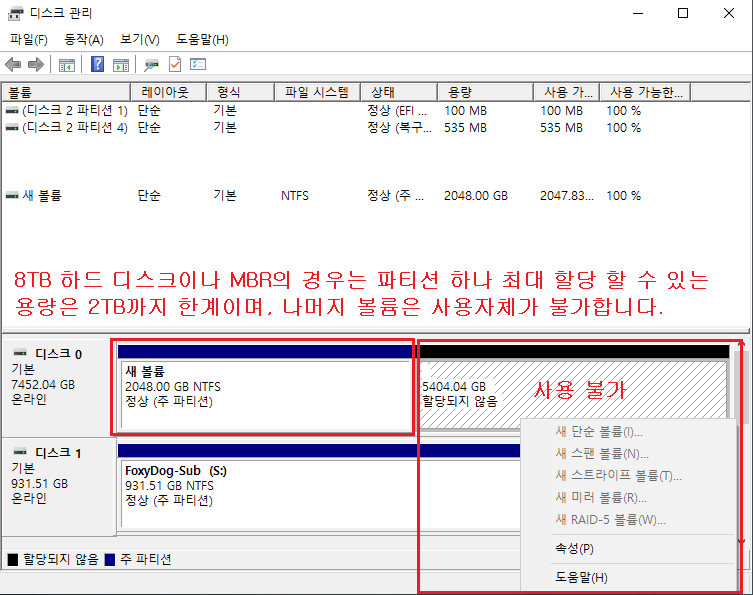Click the 디스크 1 label
The height and width of the screenshot is (595, 753).
(x=58, y=453)
